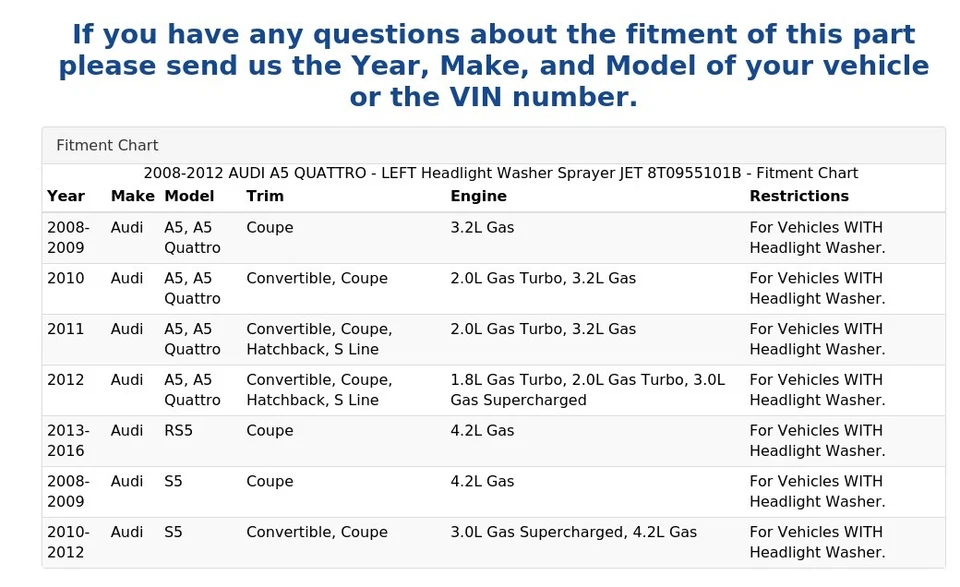This screenshot has width=960, height=587.
Task: Select the 2010-2012 year cell
Action: point(67,542)
